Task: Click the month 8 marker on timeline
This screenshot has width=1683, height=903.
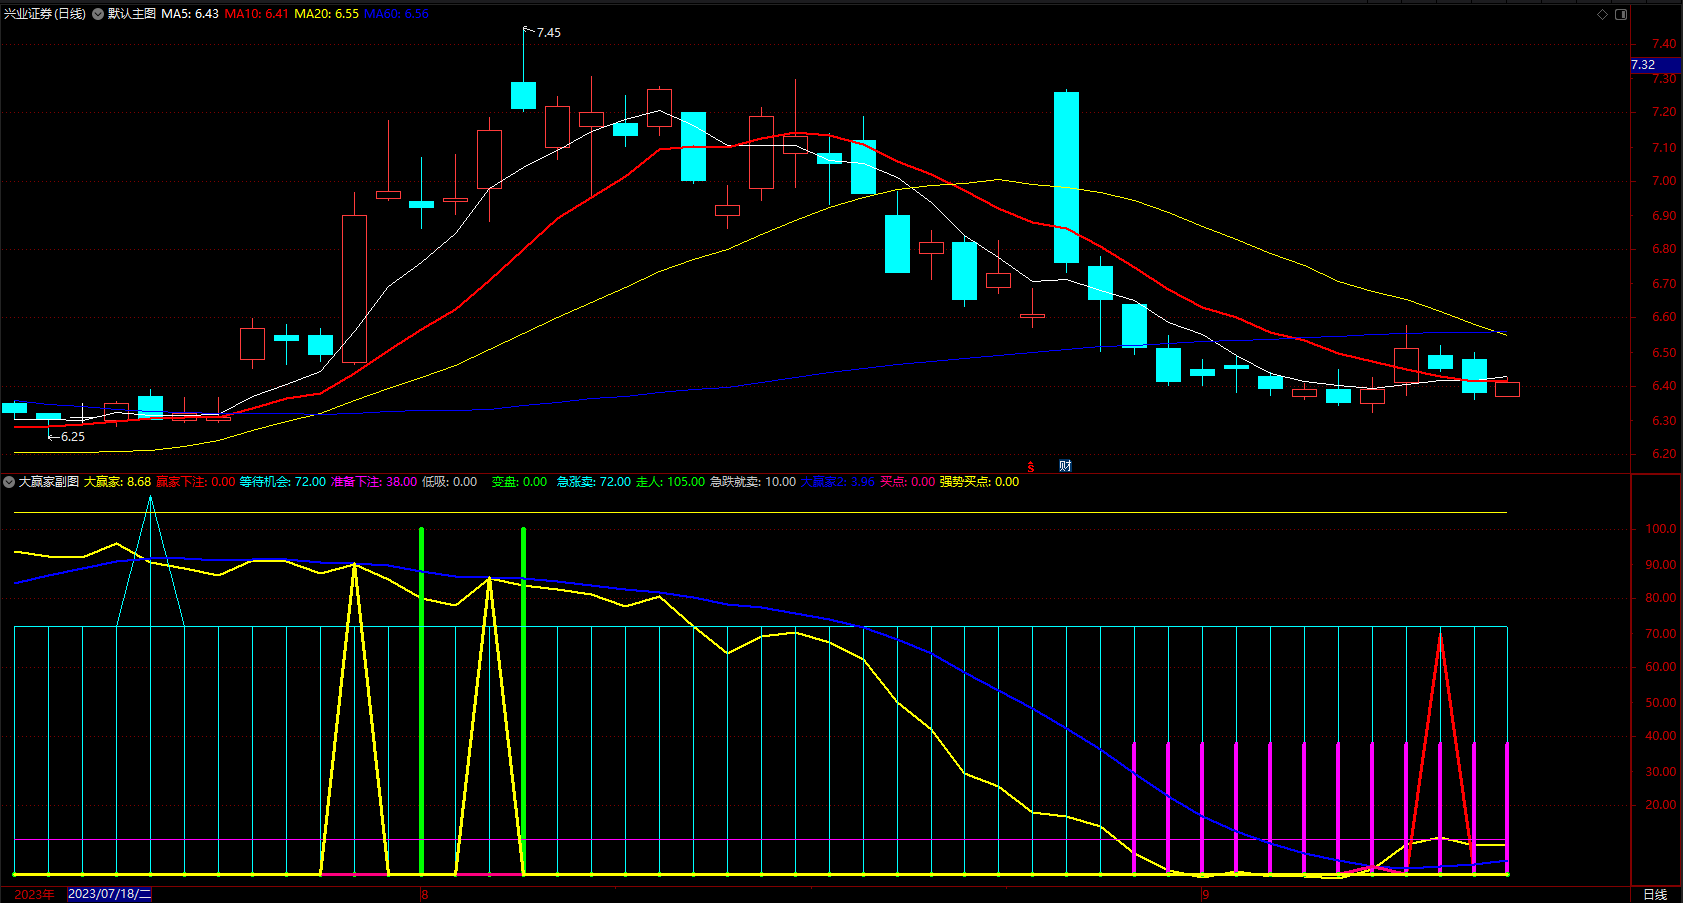Action: click(x=424, y=894)
